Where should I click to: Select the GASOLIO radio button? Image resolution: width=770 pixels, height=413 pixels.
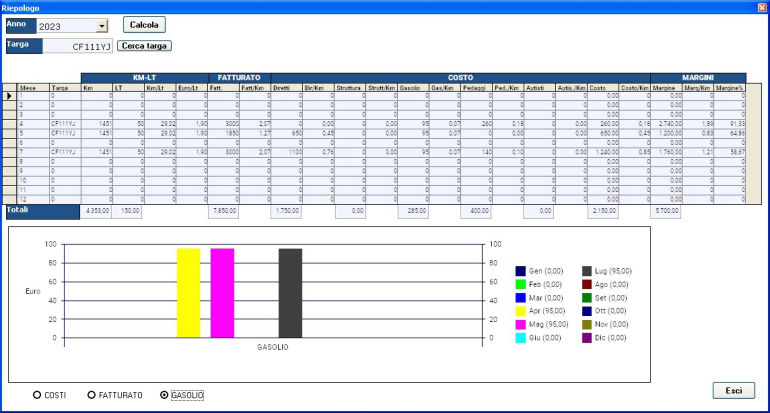coord(165,395)
